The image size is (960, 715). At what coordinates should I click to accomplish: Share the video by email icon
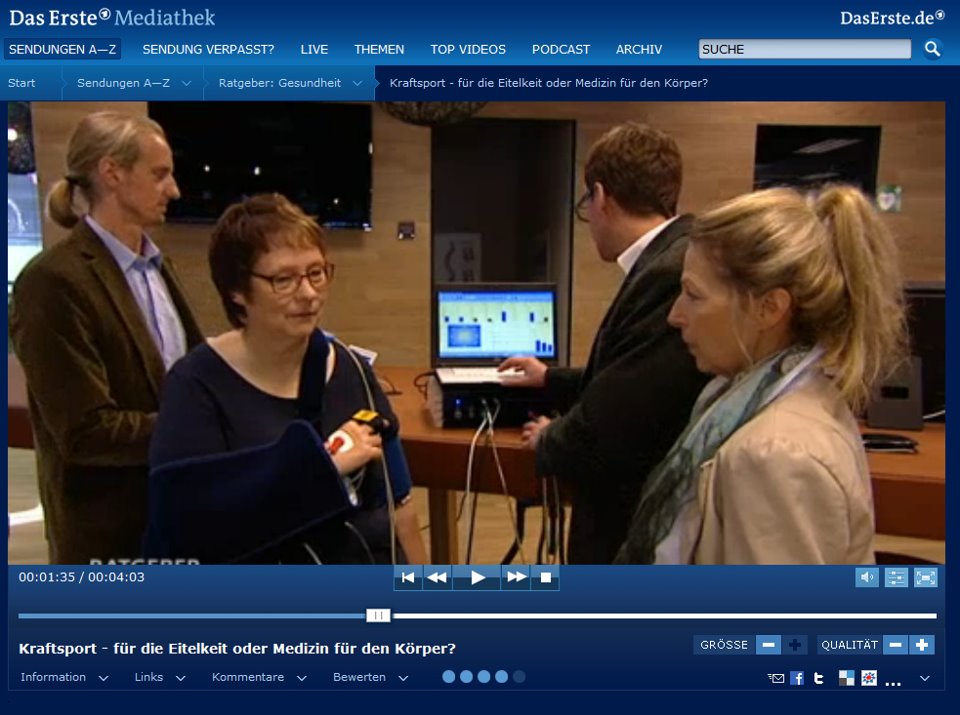[x=776, y=678]
